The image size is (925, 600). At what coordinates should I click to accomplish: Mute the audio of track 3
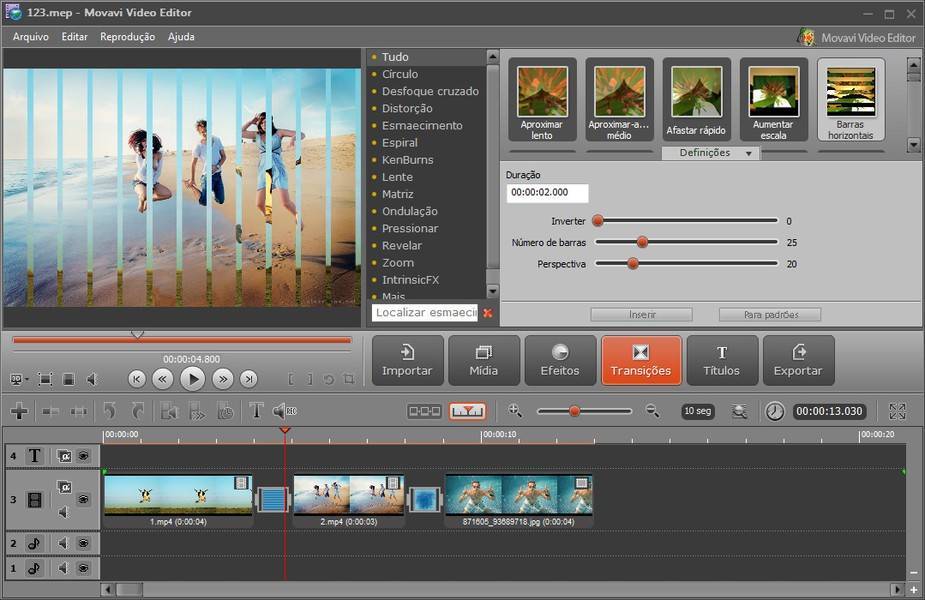(64, 512)
